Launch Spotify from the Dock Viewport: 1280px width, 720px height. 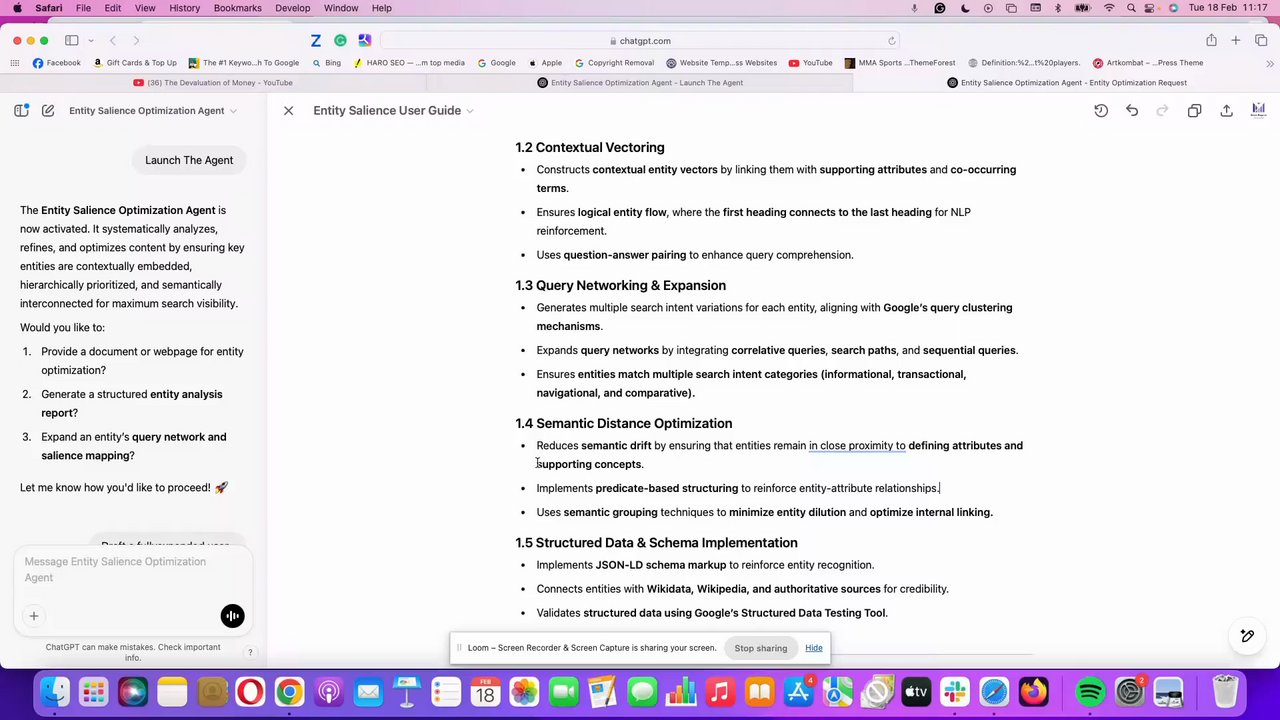pos(1090,692)
